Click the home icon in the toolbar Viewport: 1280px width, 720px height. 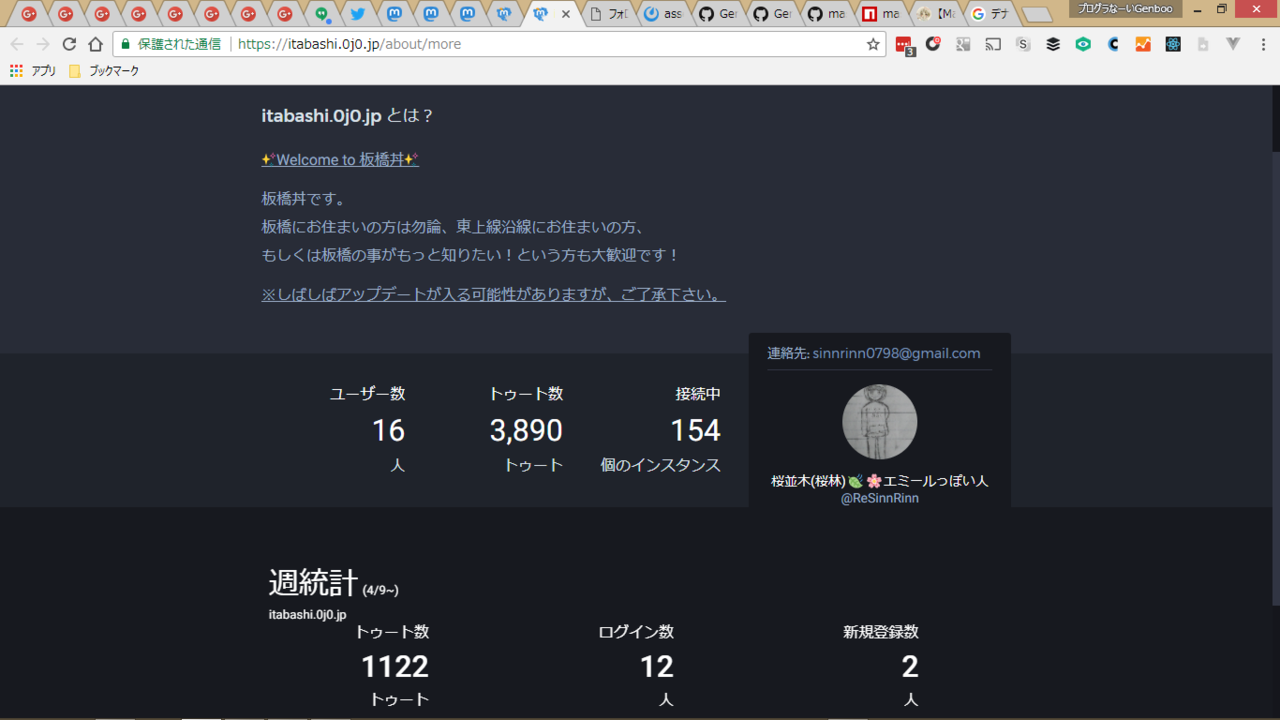coord(95,44)
